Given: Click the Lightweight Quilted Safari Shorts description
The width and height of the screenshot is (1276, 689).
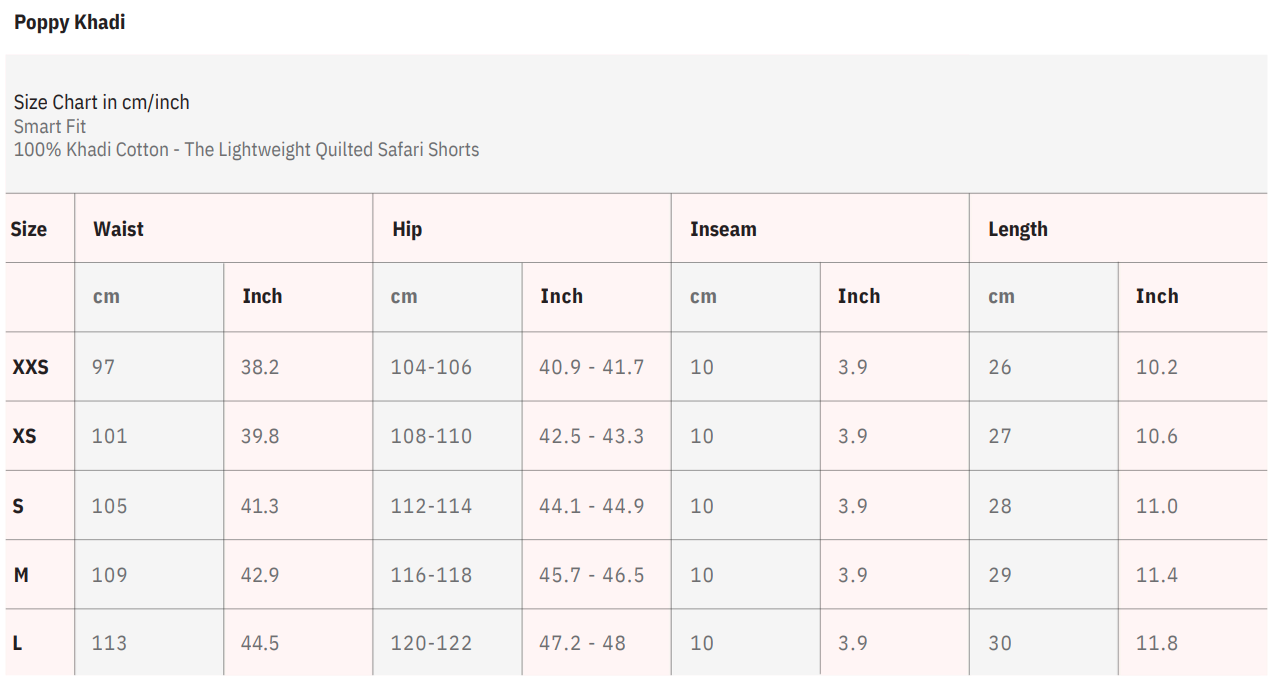Looking at the screenshot, I should click(246, 150).
